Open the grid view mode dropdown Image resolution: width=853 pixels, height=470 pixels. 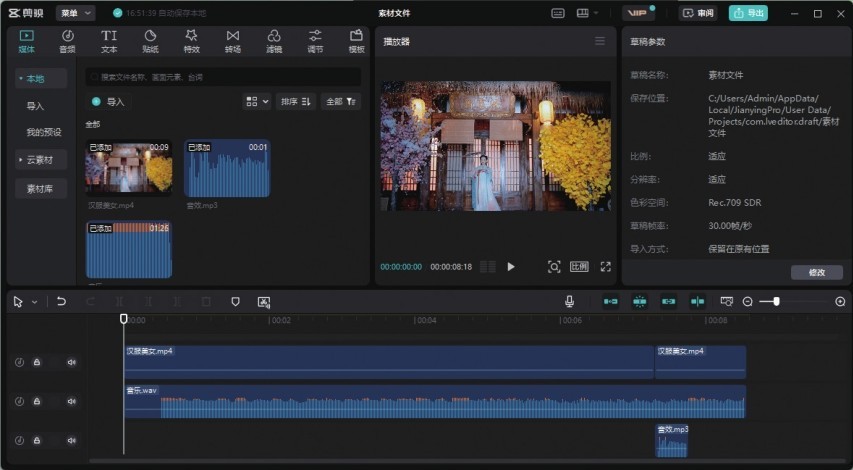[x=257, y=101]
